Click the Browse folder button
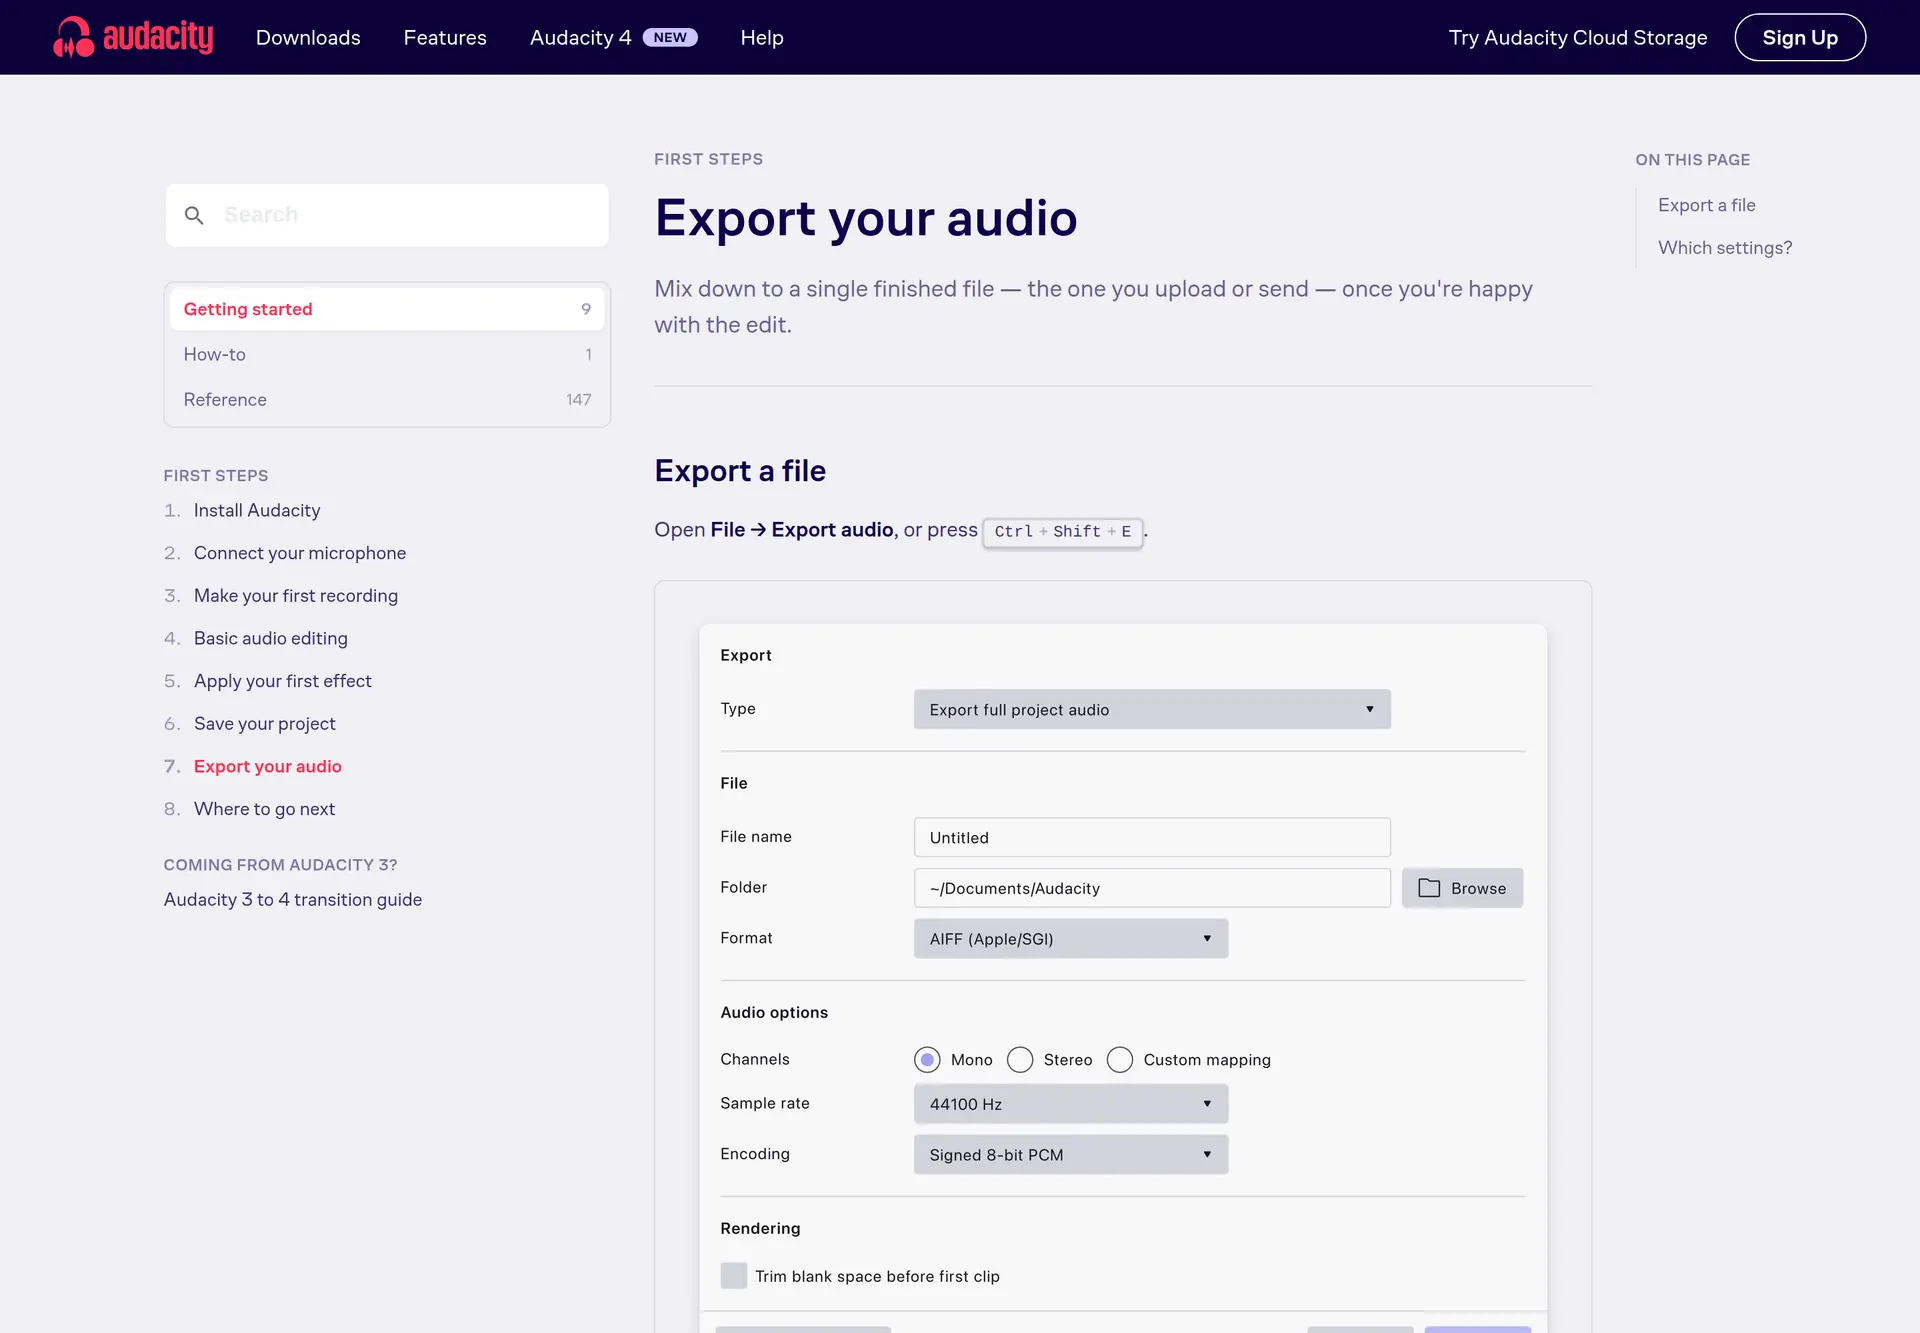 1462,888
